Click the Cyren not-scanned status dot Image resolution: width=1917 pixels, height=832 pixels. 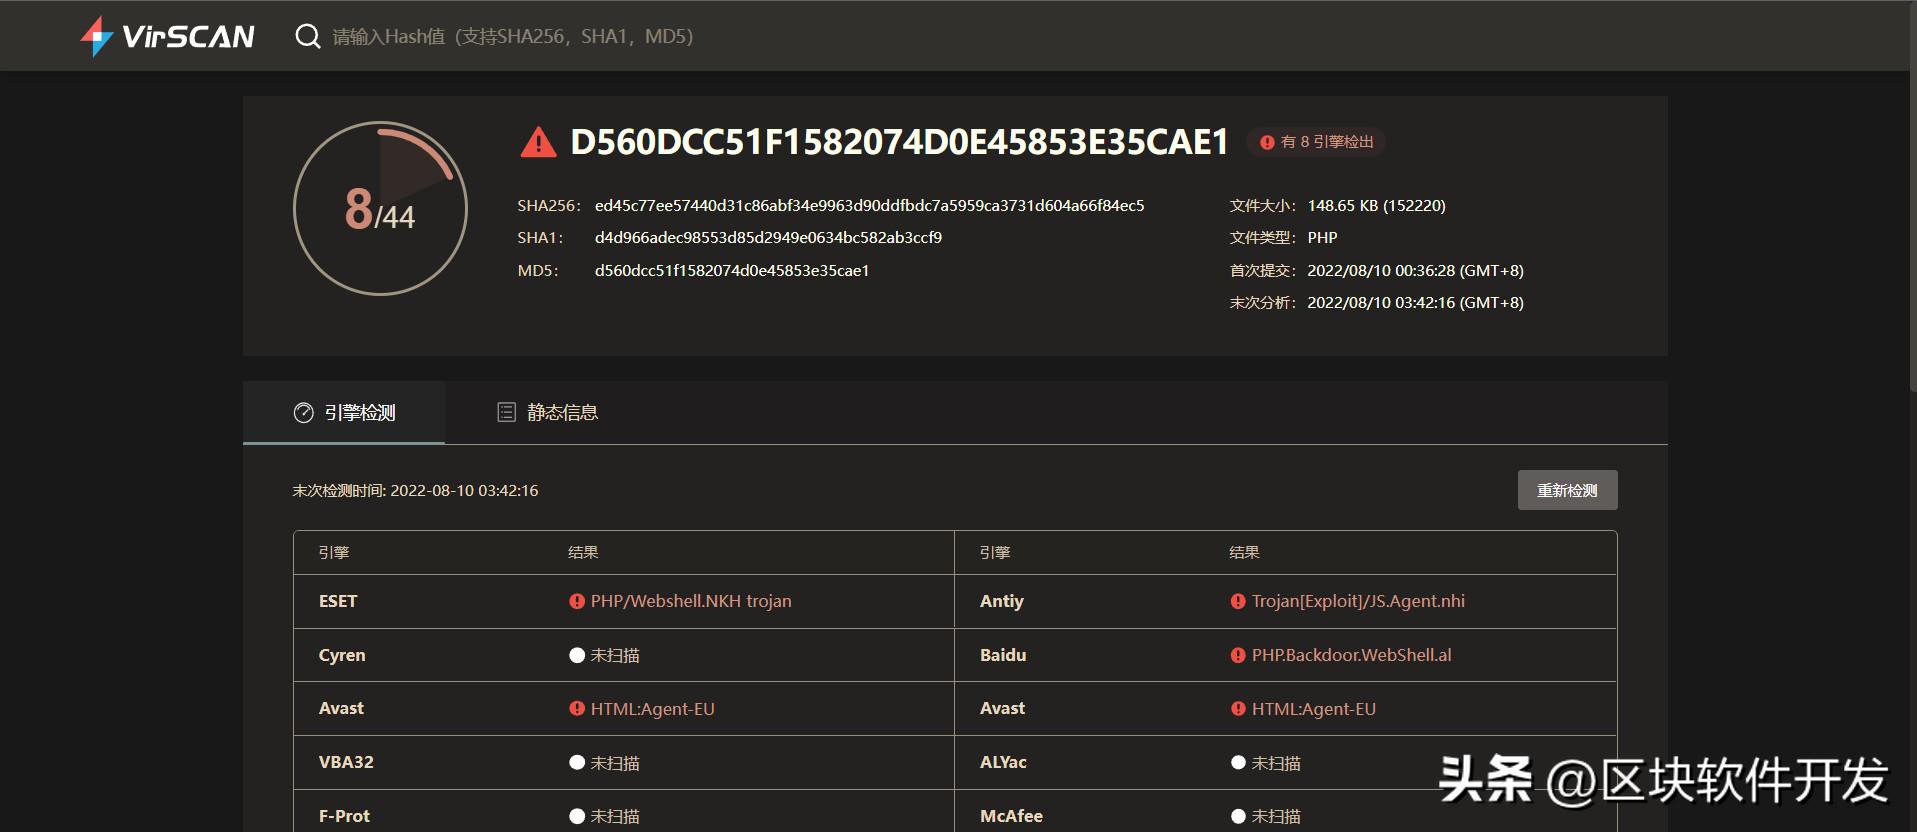coord(577,655)
